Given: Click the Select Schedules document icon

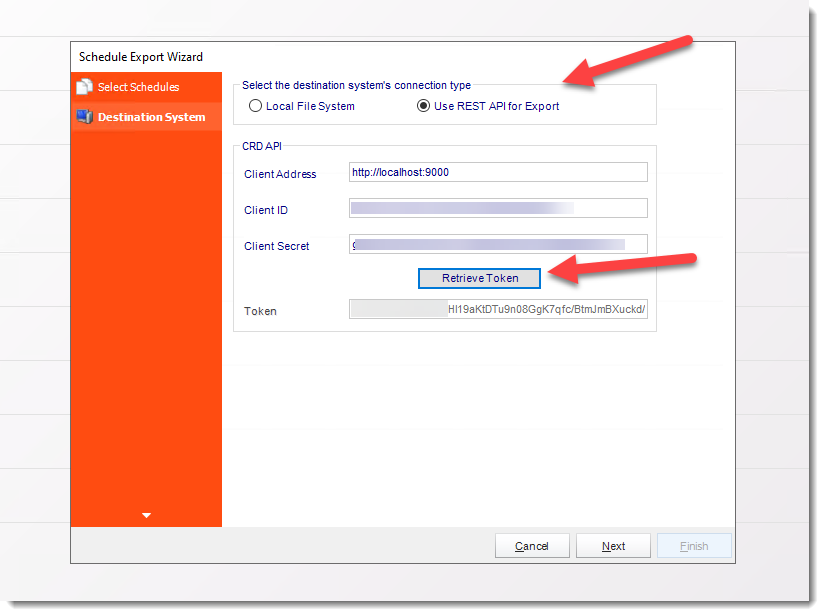Looking at the screenshot, I should (x=86, y=87).
